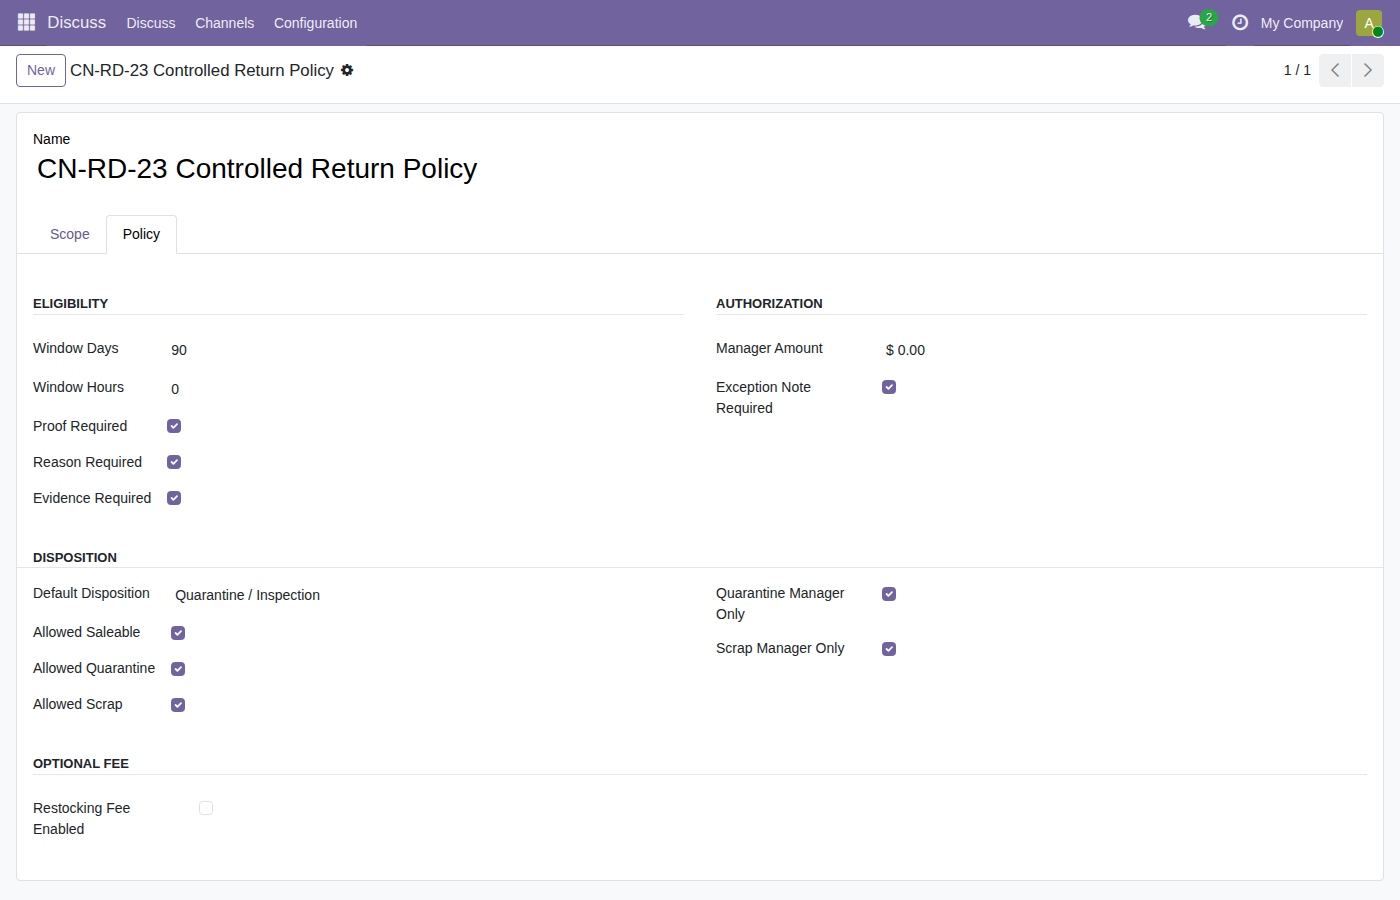
Task: Click the breadcrumb record title
Action: click(202, 70)
